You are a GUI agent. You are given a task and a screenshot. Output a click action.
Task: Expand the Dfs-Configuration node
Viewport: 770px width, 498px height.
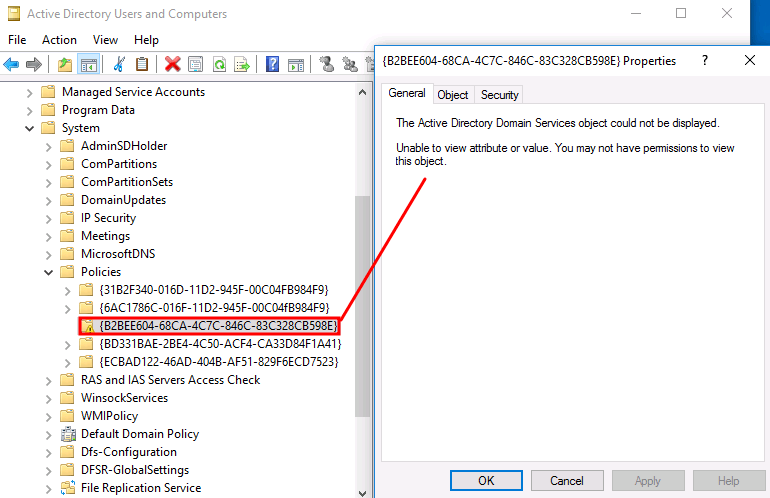click(48, 453)
